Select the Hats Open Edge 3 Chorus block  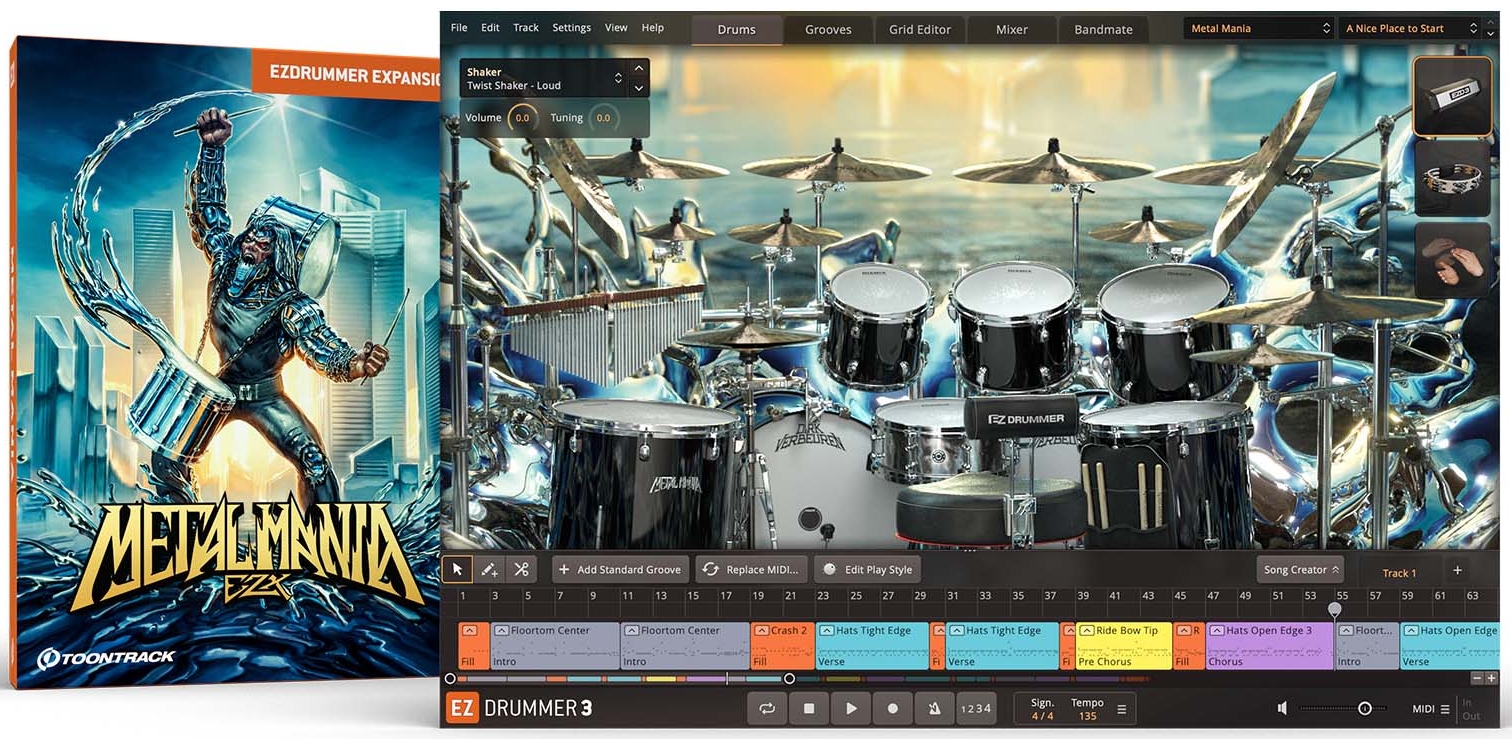[x=1270, y=646]
